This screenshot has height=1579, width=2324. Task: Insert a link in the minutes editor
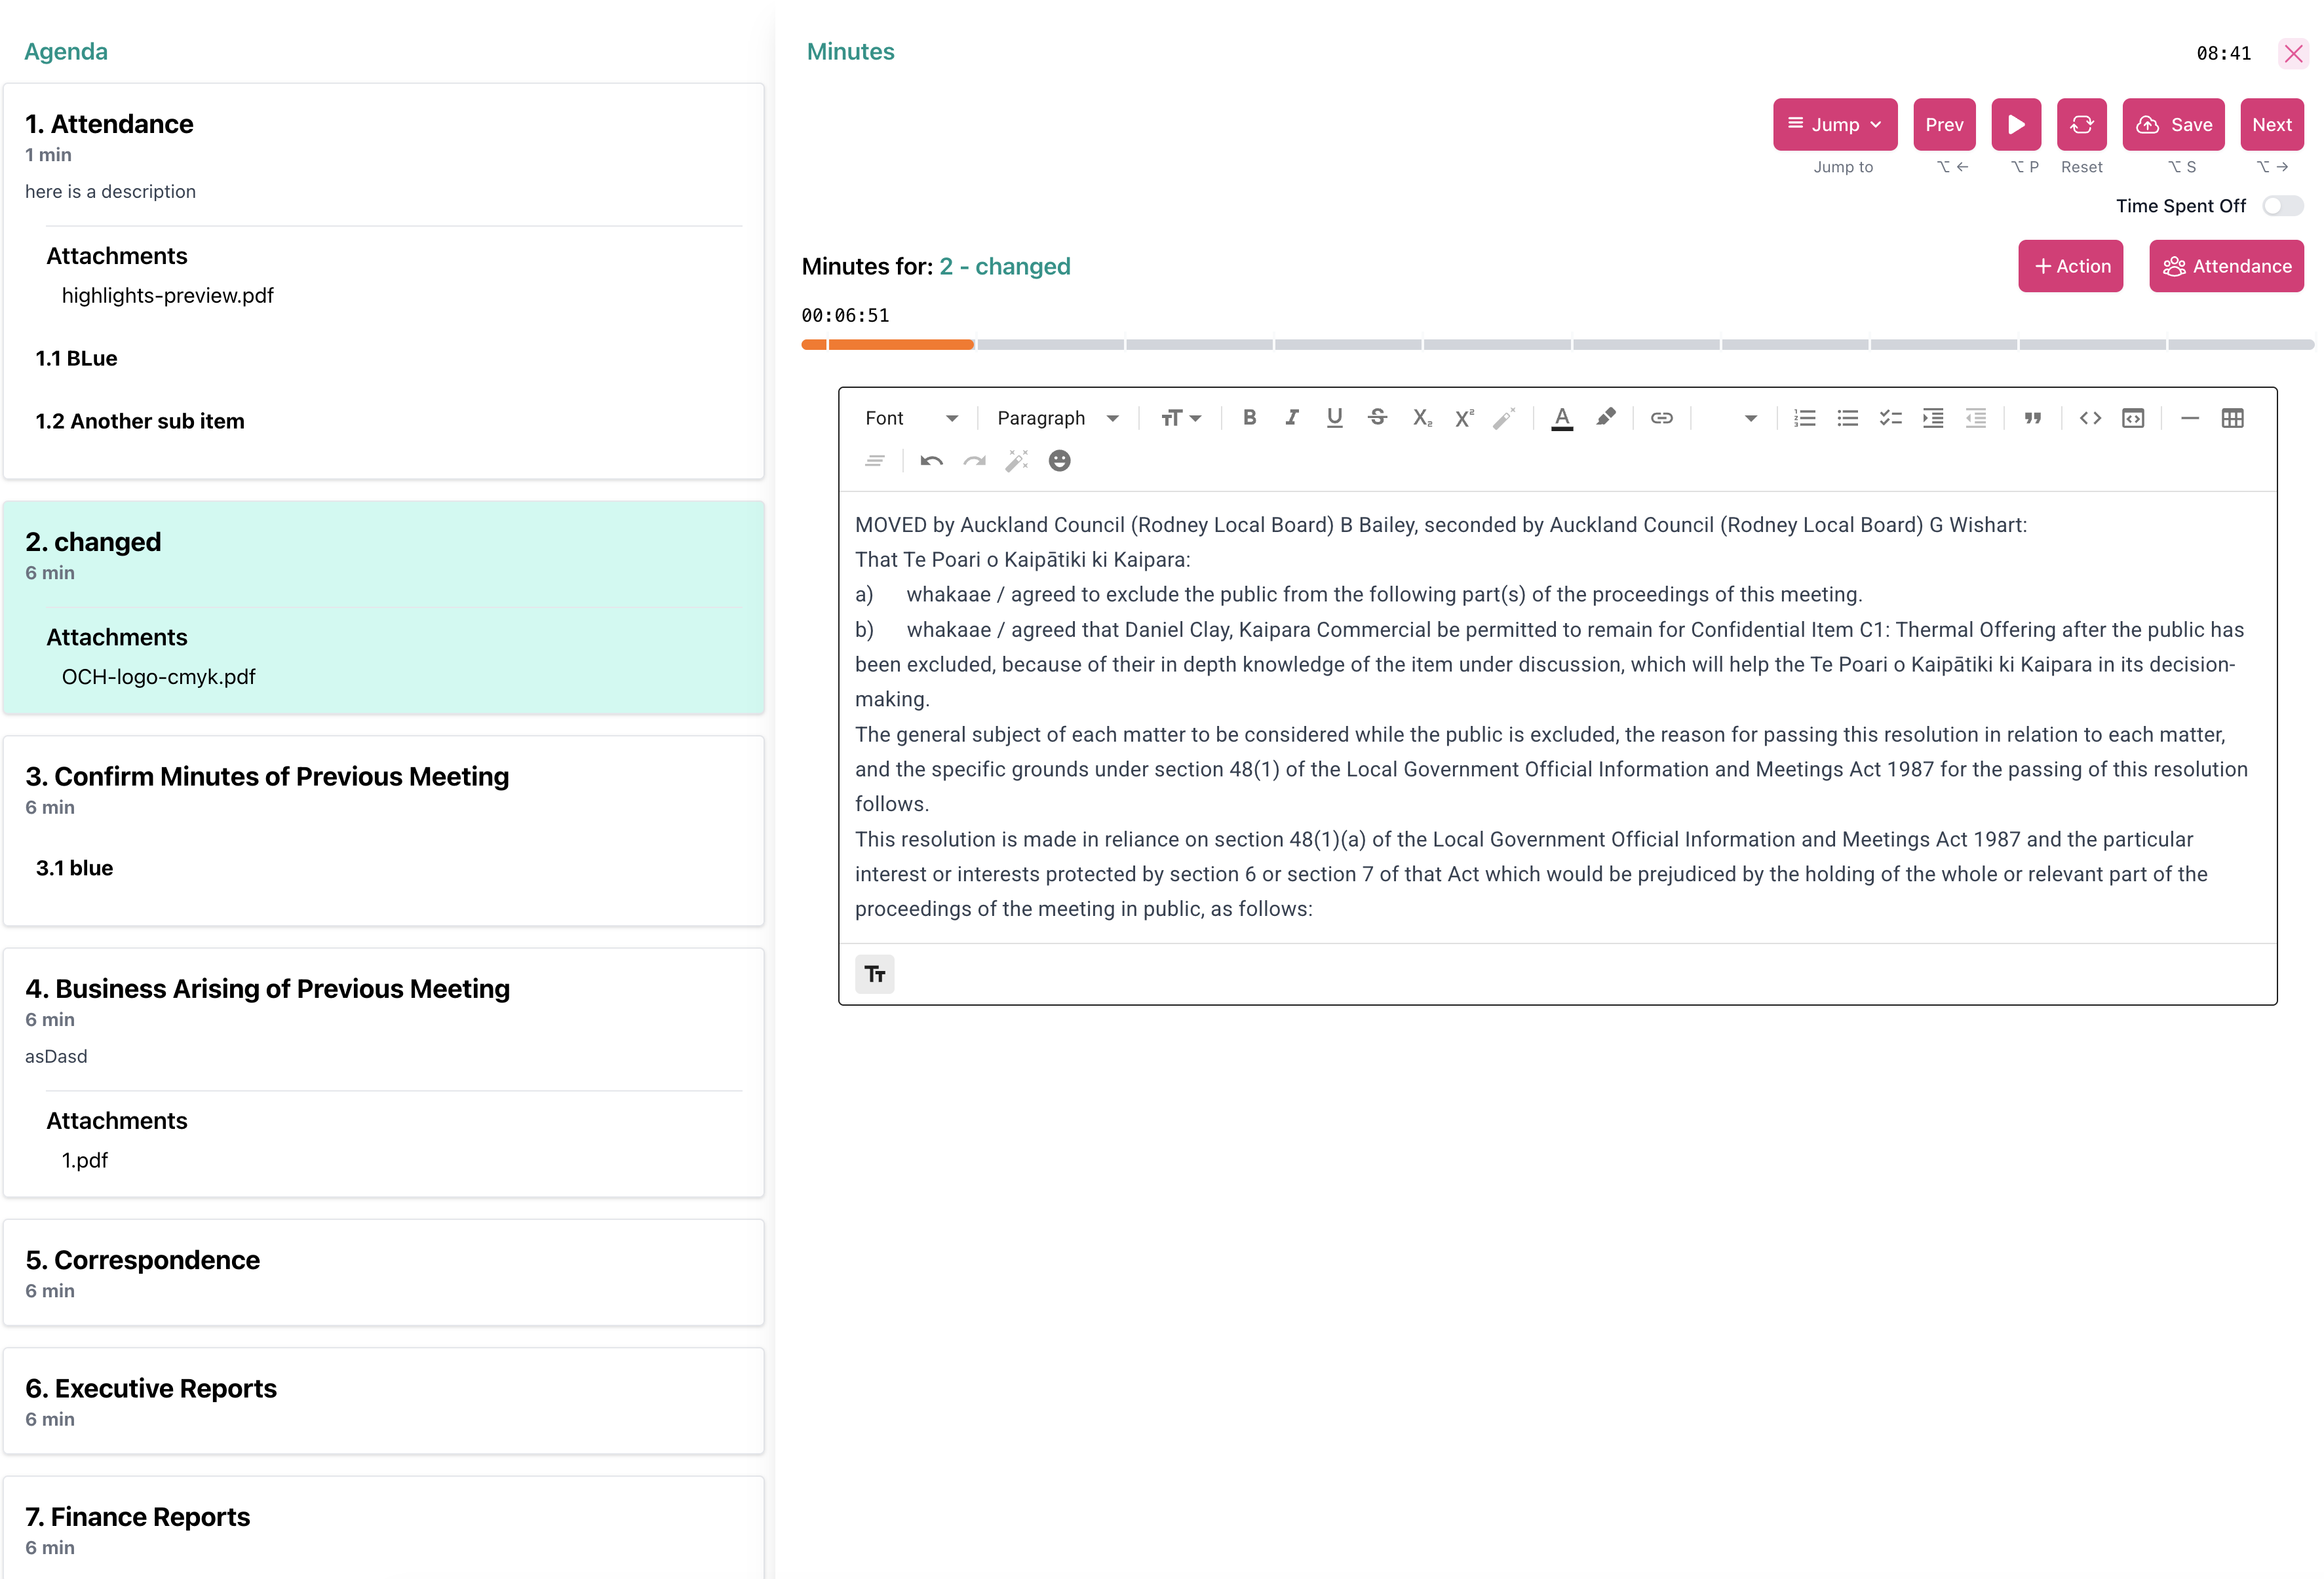point(1661,418)
